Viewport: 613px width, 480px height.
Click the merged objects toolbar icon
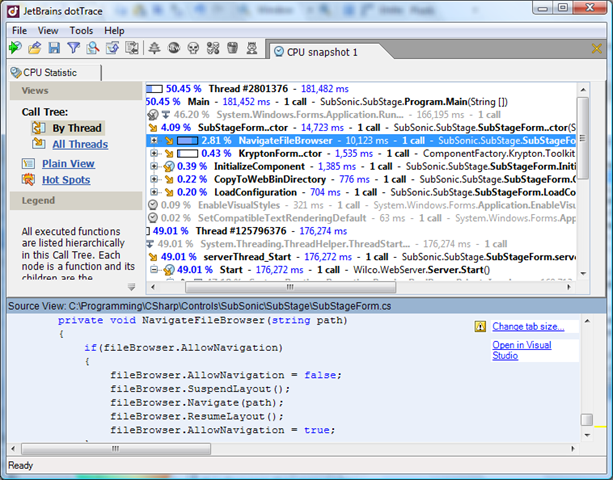213,48
